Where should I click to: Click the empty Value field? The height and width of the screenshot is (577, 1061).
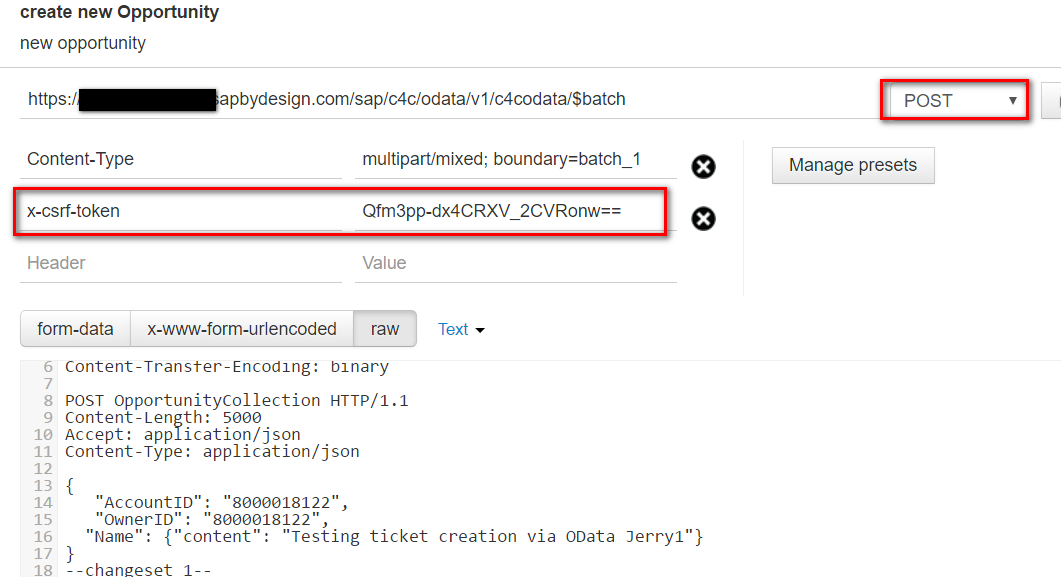[515, 265]
